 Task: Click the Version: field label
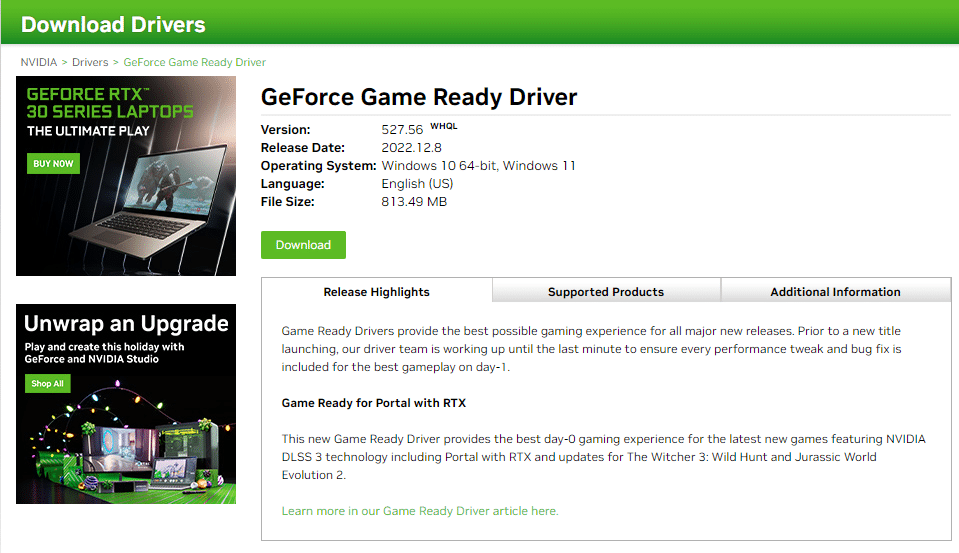click(x=286, y=130)
